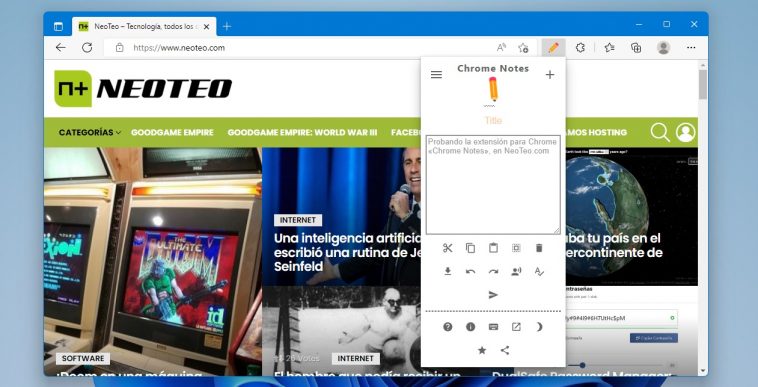Image resolution: width=758 pixels, height=387 pixels.
Task: Select all text in the note
Action: 516,248
